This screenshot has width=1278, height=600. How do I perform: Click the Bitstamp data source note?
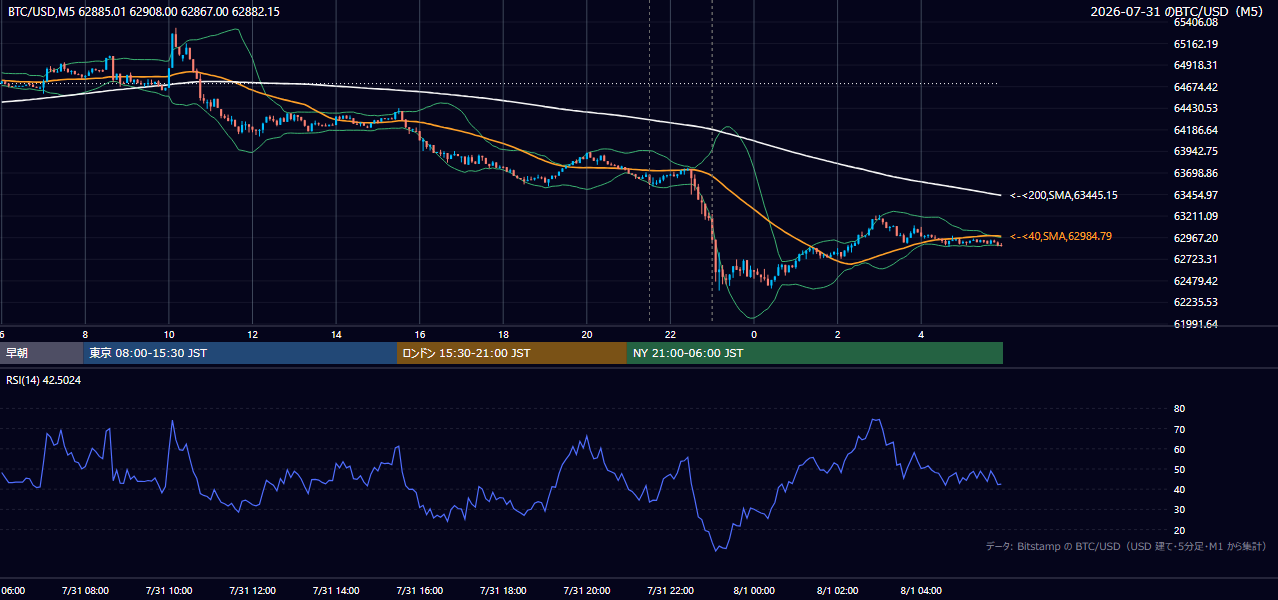click(1127, 546)
